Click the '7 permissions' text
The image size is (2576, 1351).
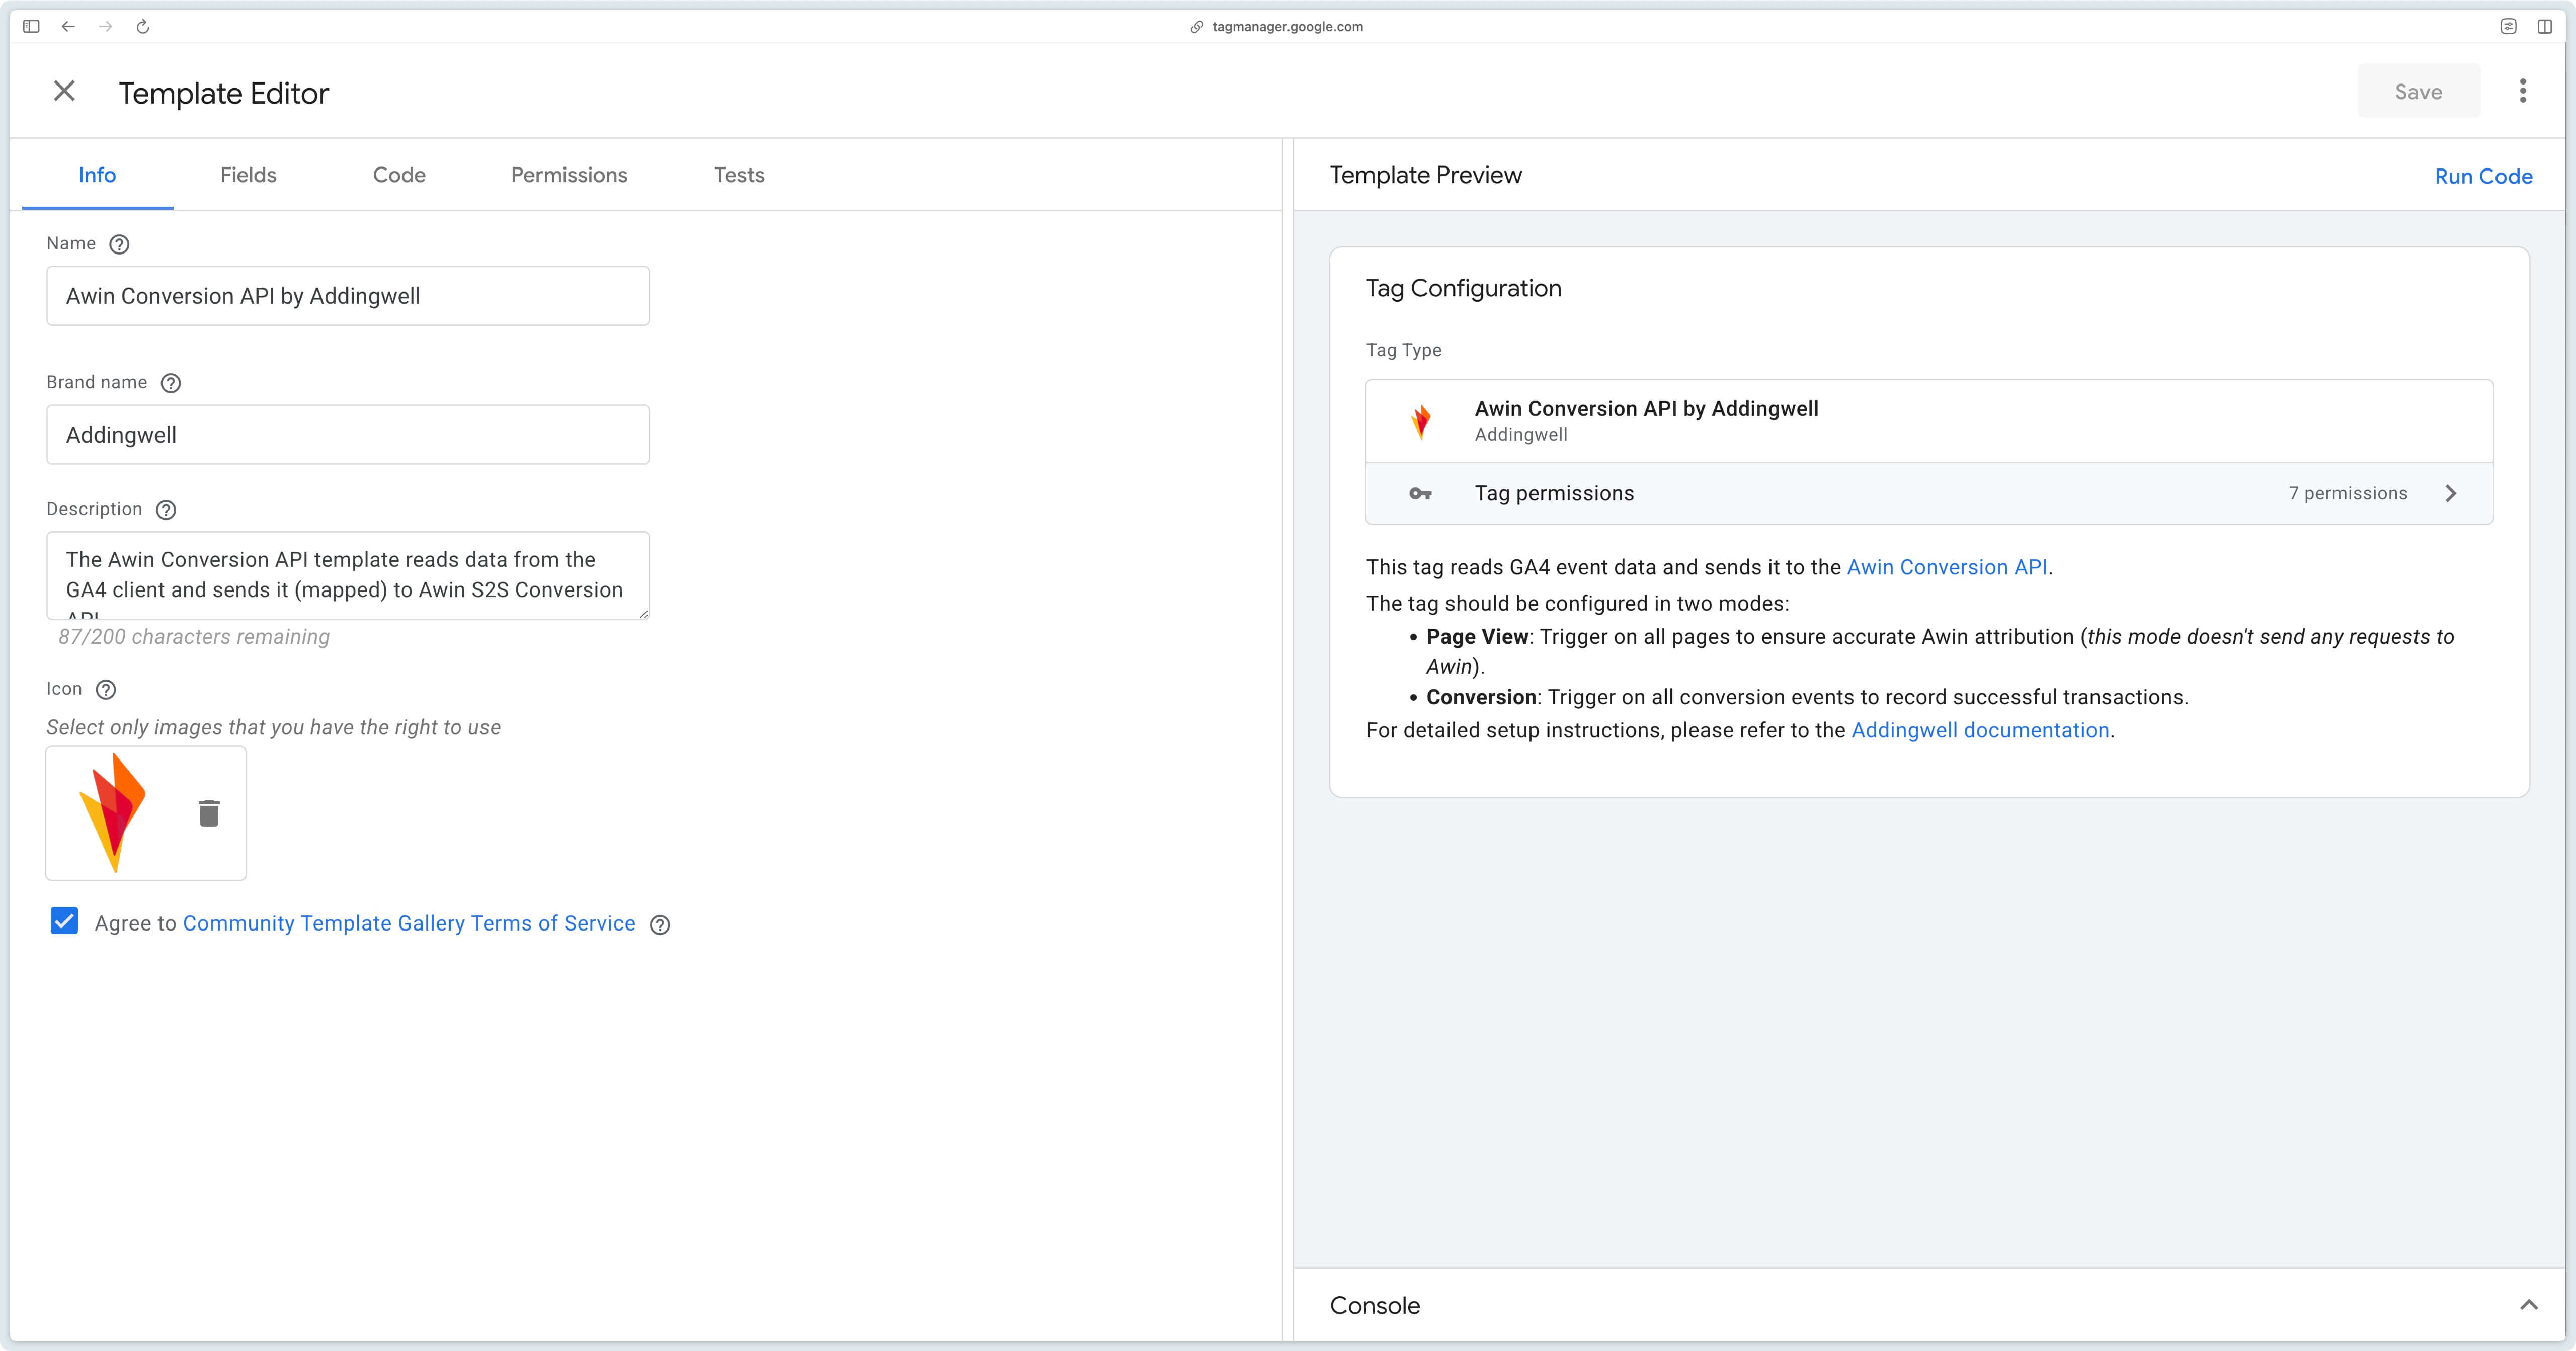[2348, 494]
